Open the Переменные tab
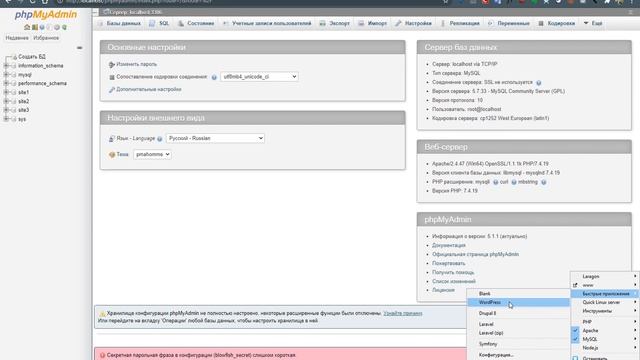640x360 pixels. tap(509, 23)
